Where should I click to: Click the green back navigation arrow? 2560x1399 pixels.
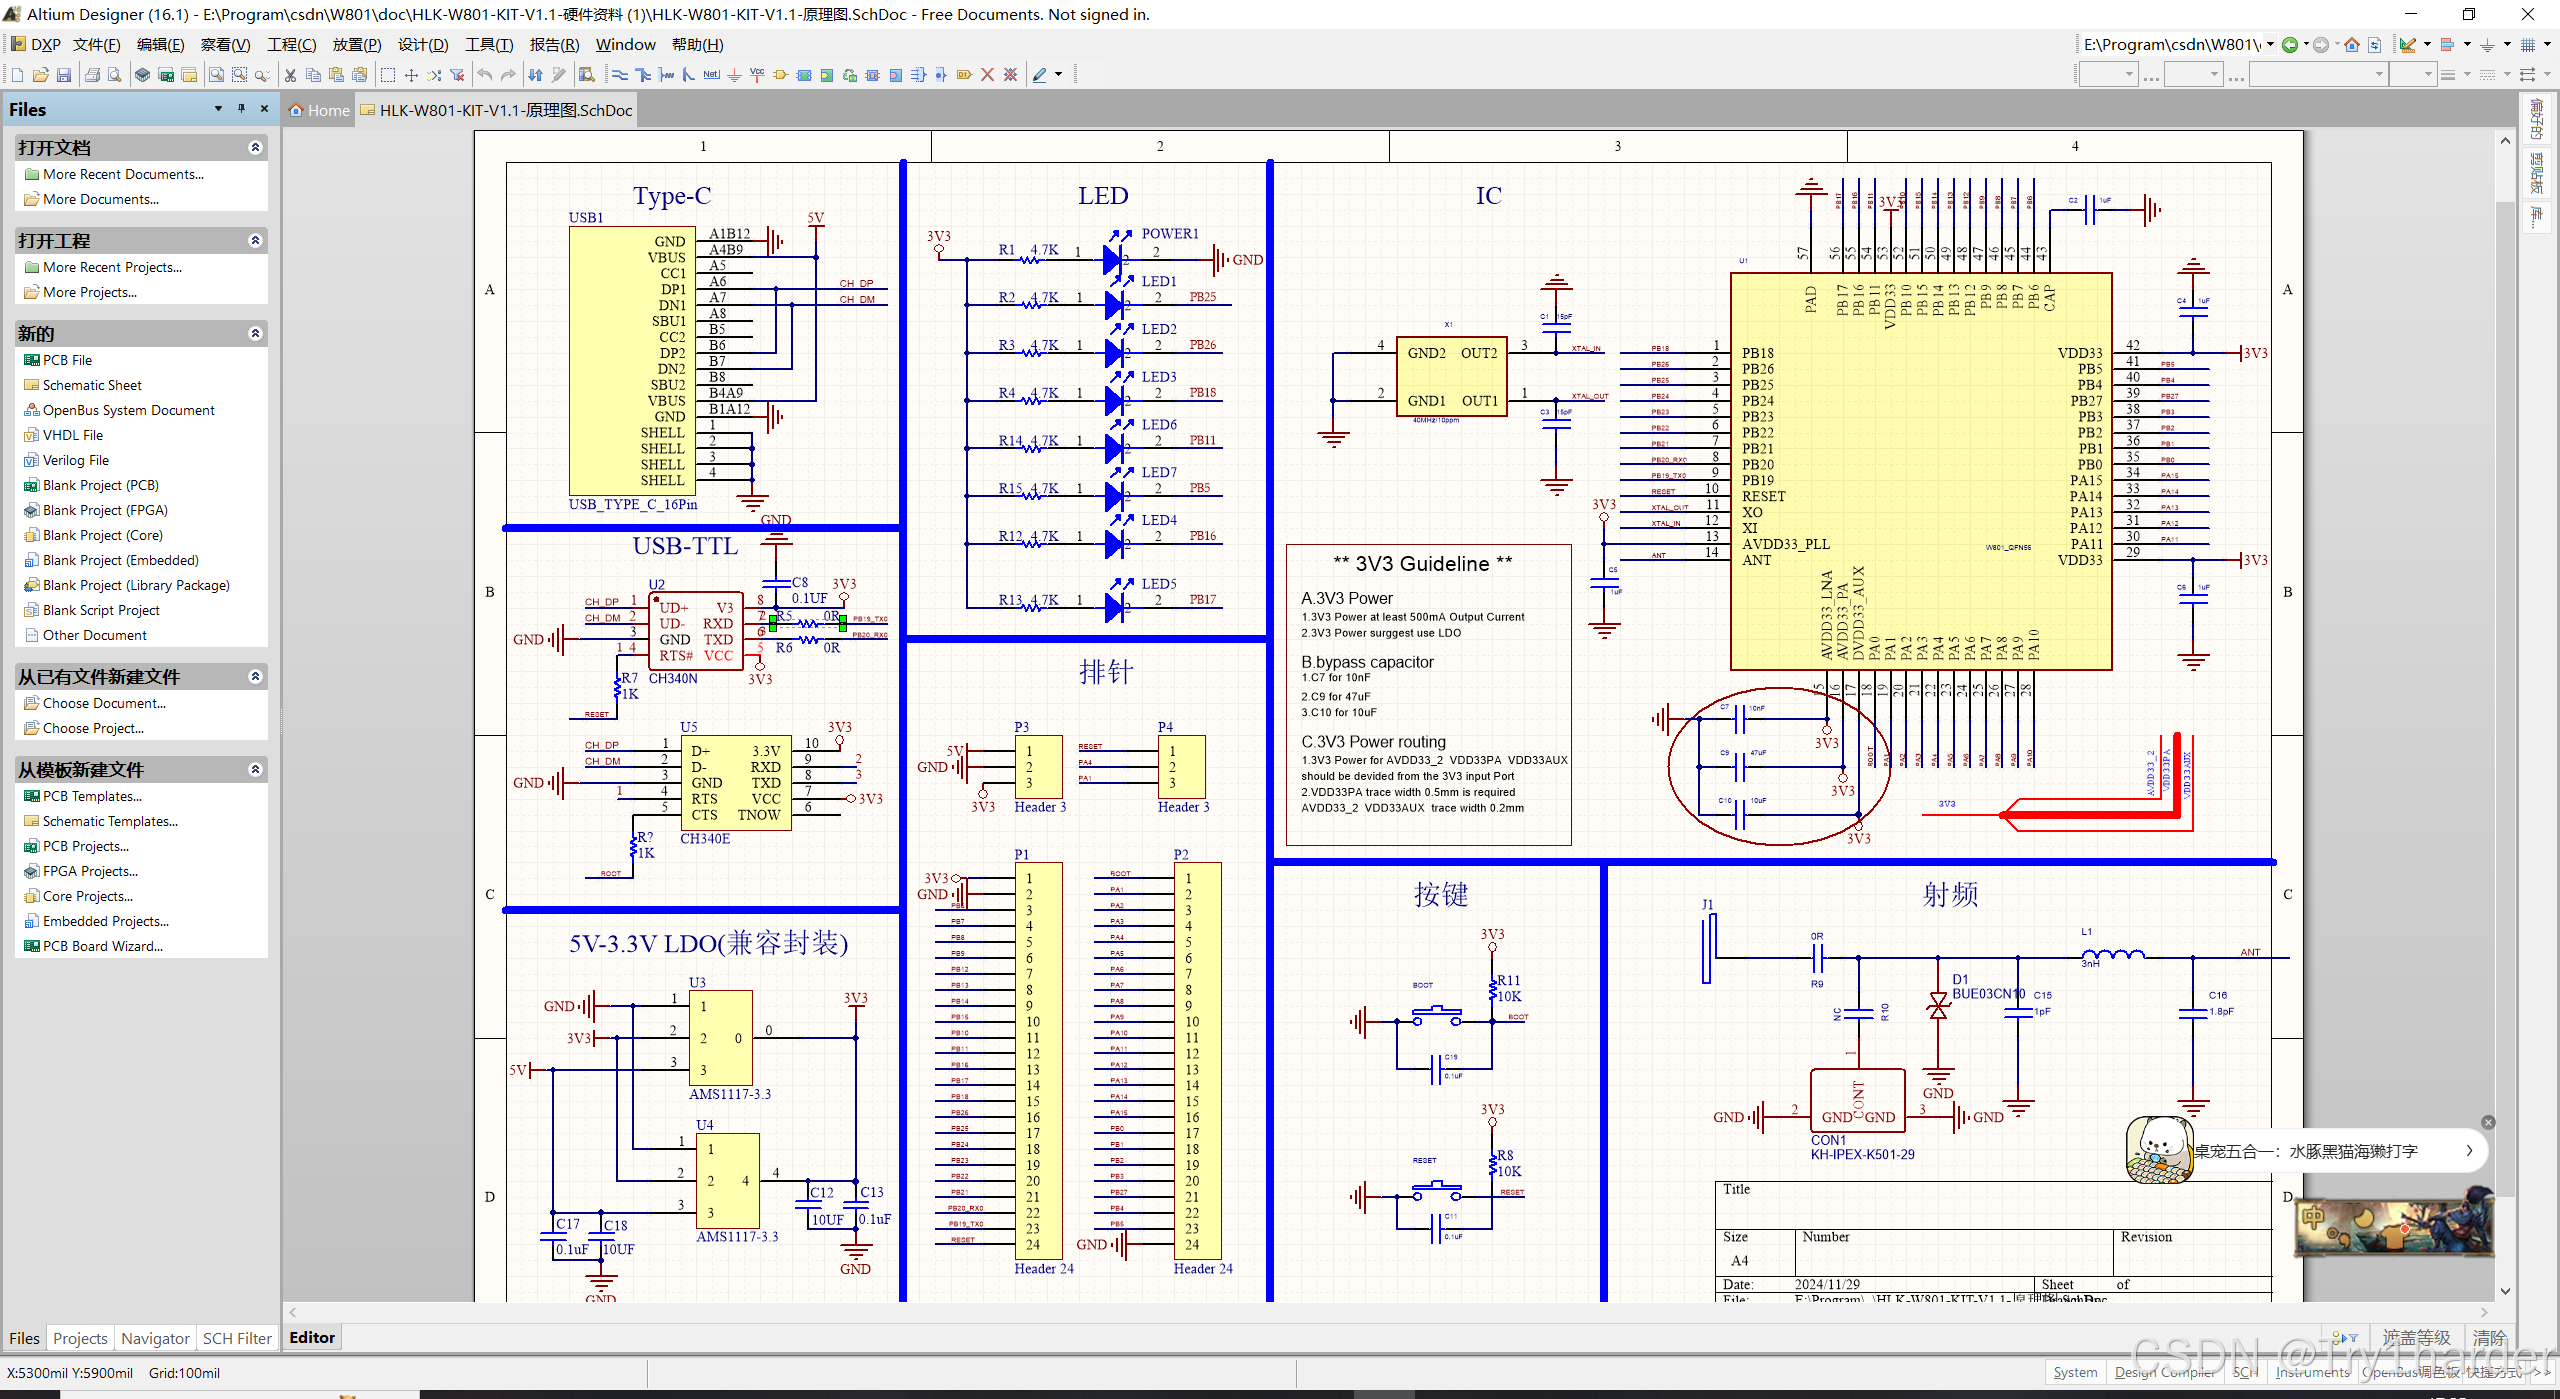coord(2290,45)
